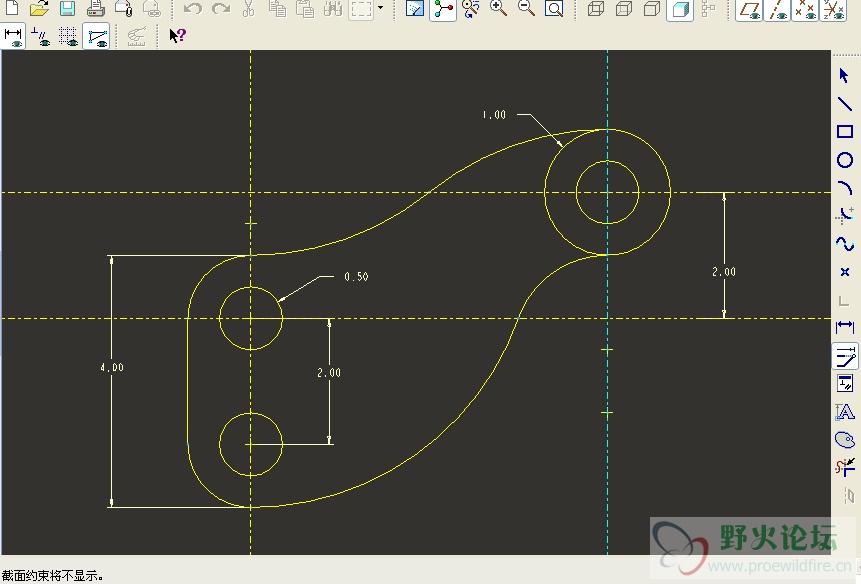861x584 pixels.
Task: Refit sketch to screen
Action: [555, 8]
